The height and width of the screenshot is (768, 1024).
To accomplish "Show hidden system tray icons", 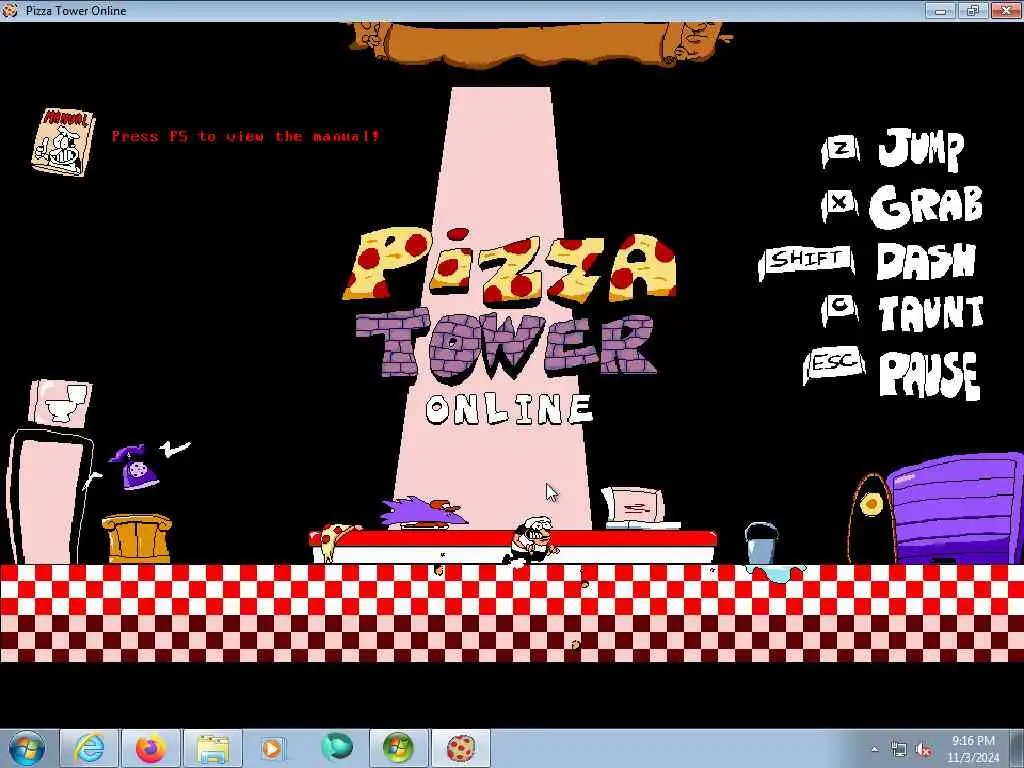I will click(x=874, y=750).
